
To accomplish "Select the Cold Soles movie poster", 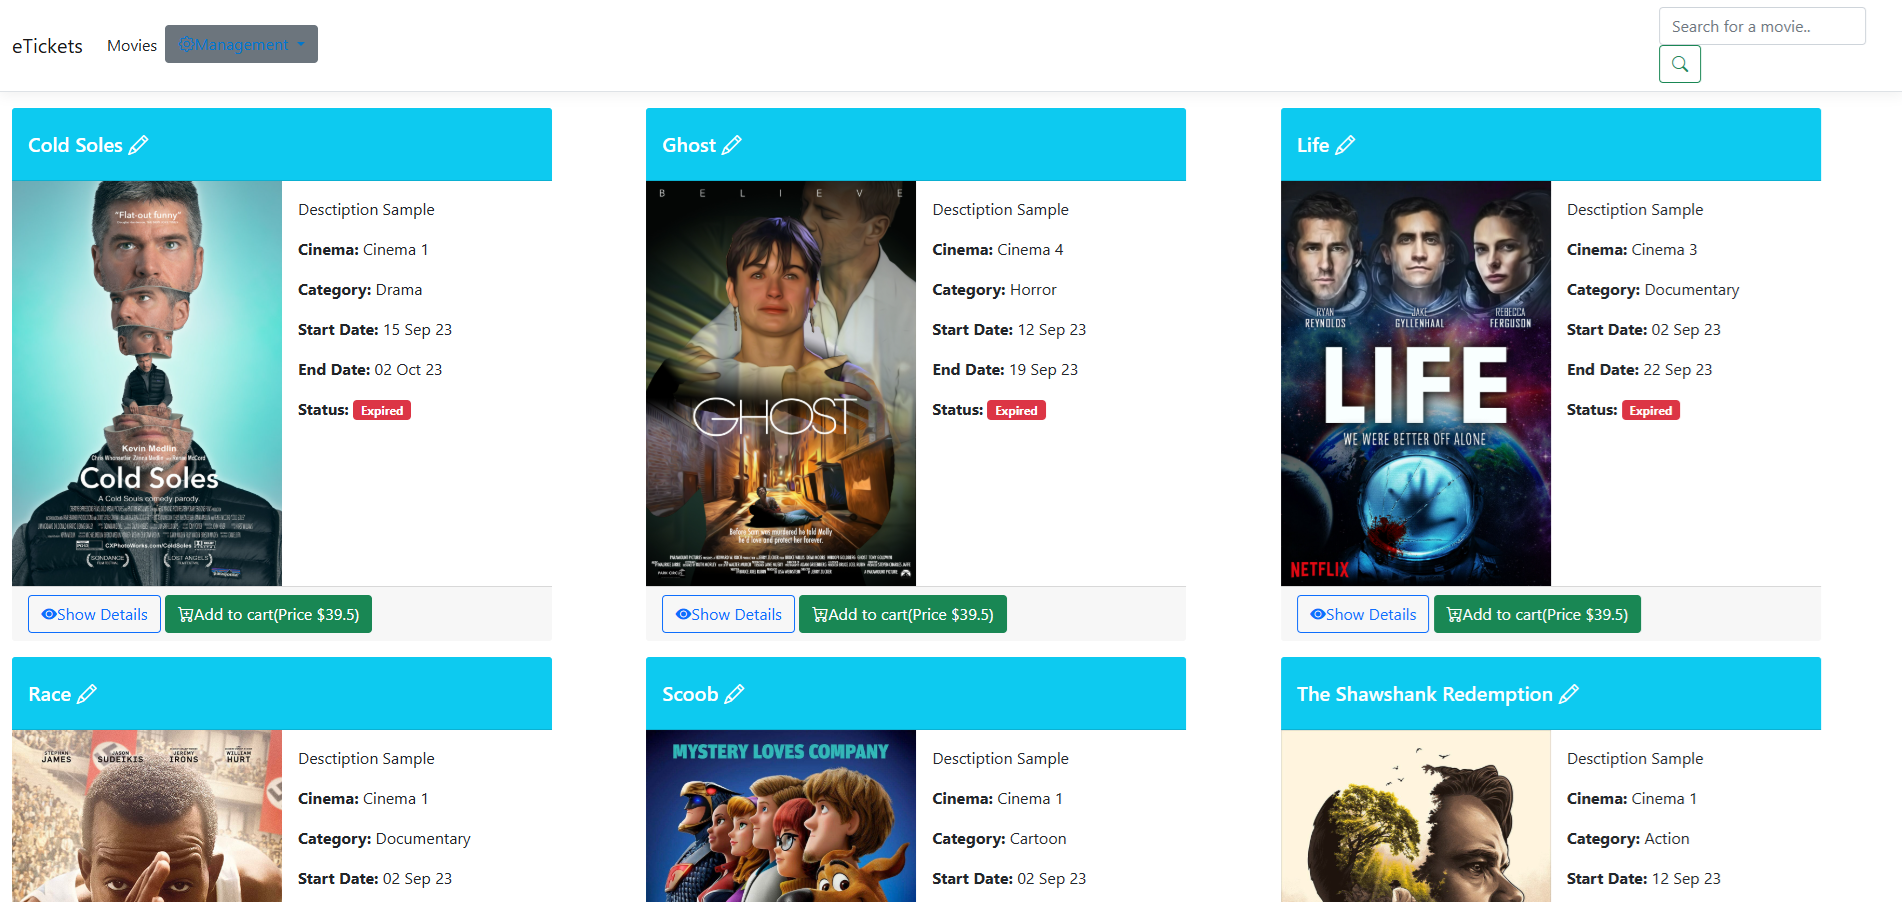I will coord(147,383).
